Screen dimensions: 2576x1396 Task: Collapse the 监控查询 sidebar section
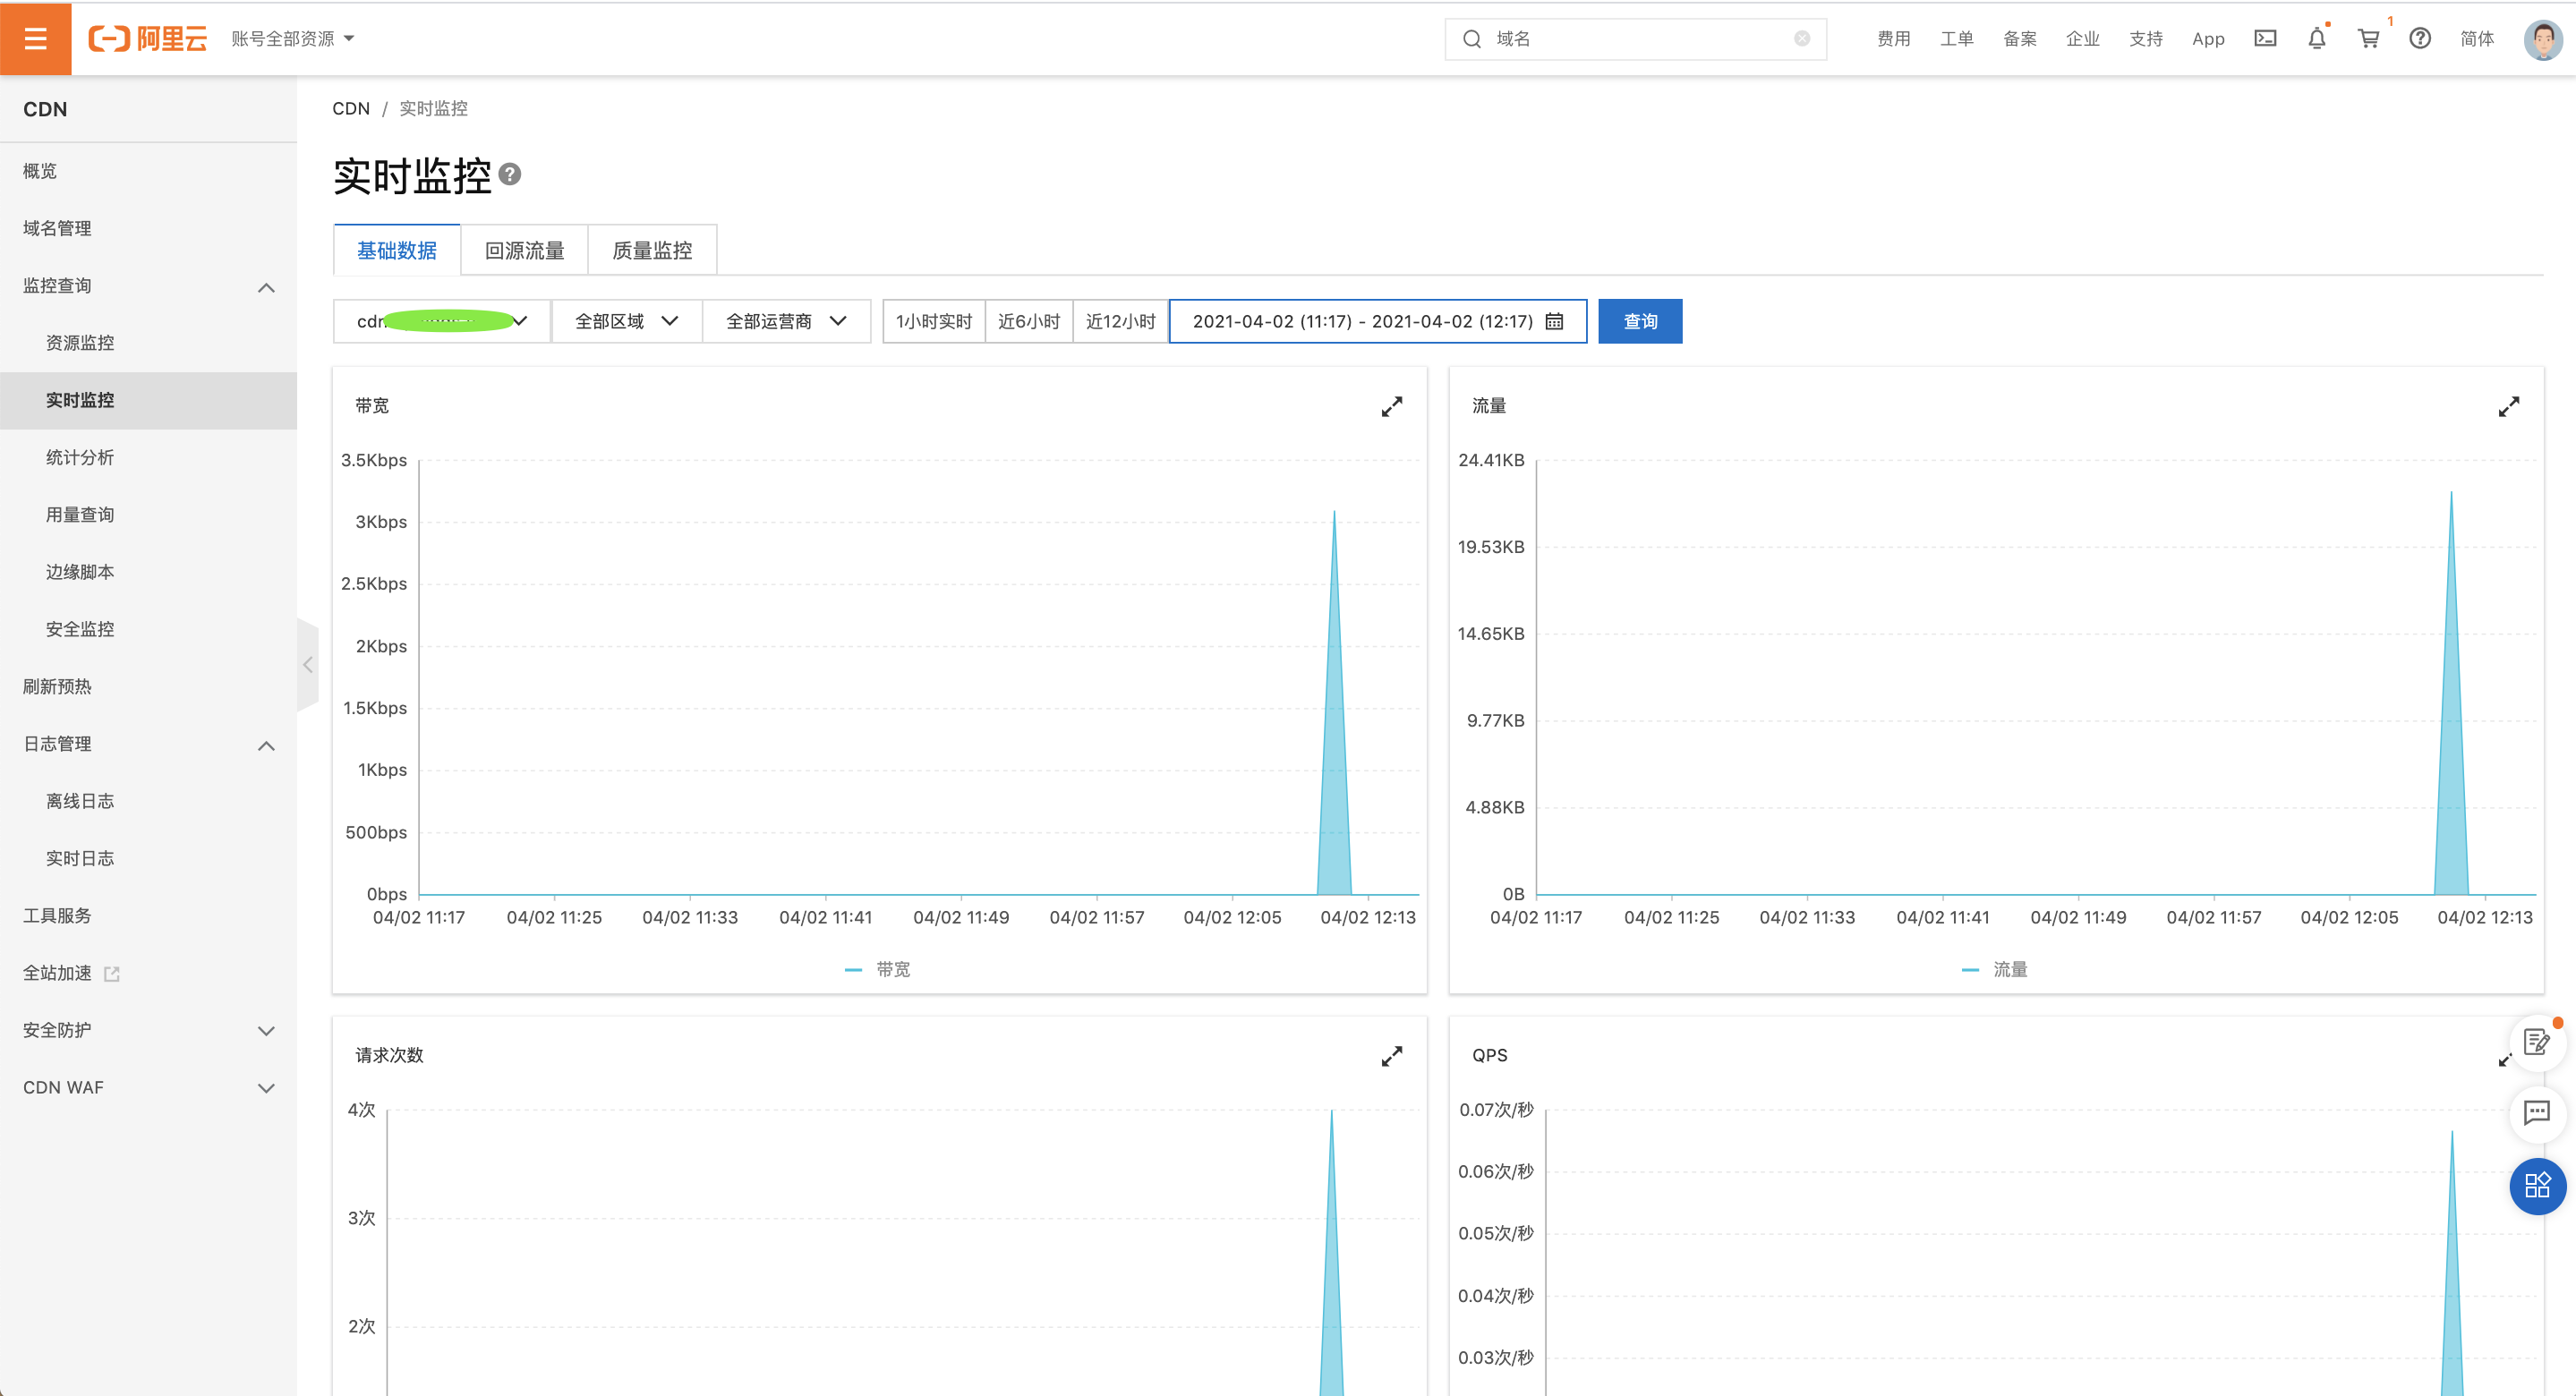[266, 287]
